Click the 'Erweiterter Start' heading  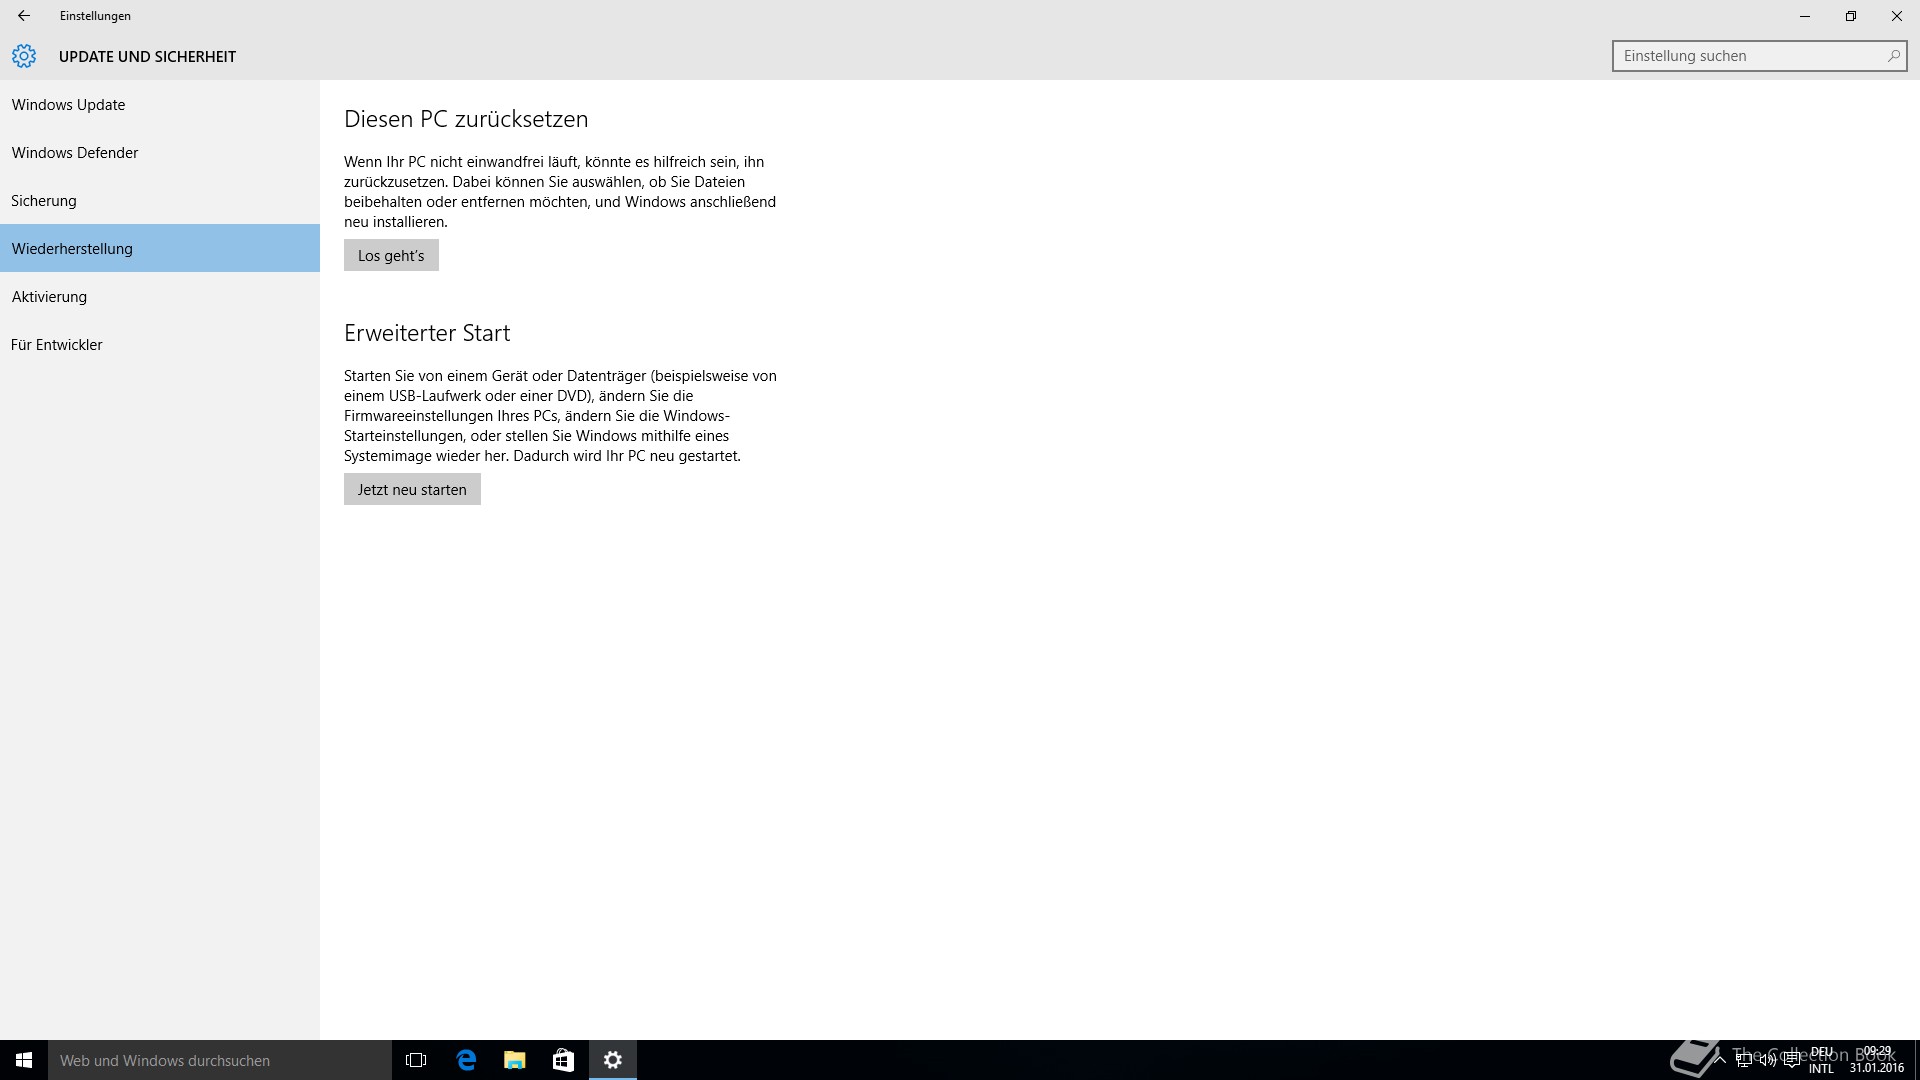[427, 333]
